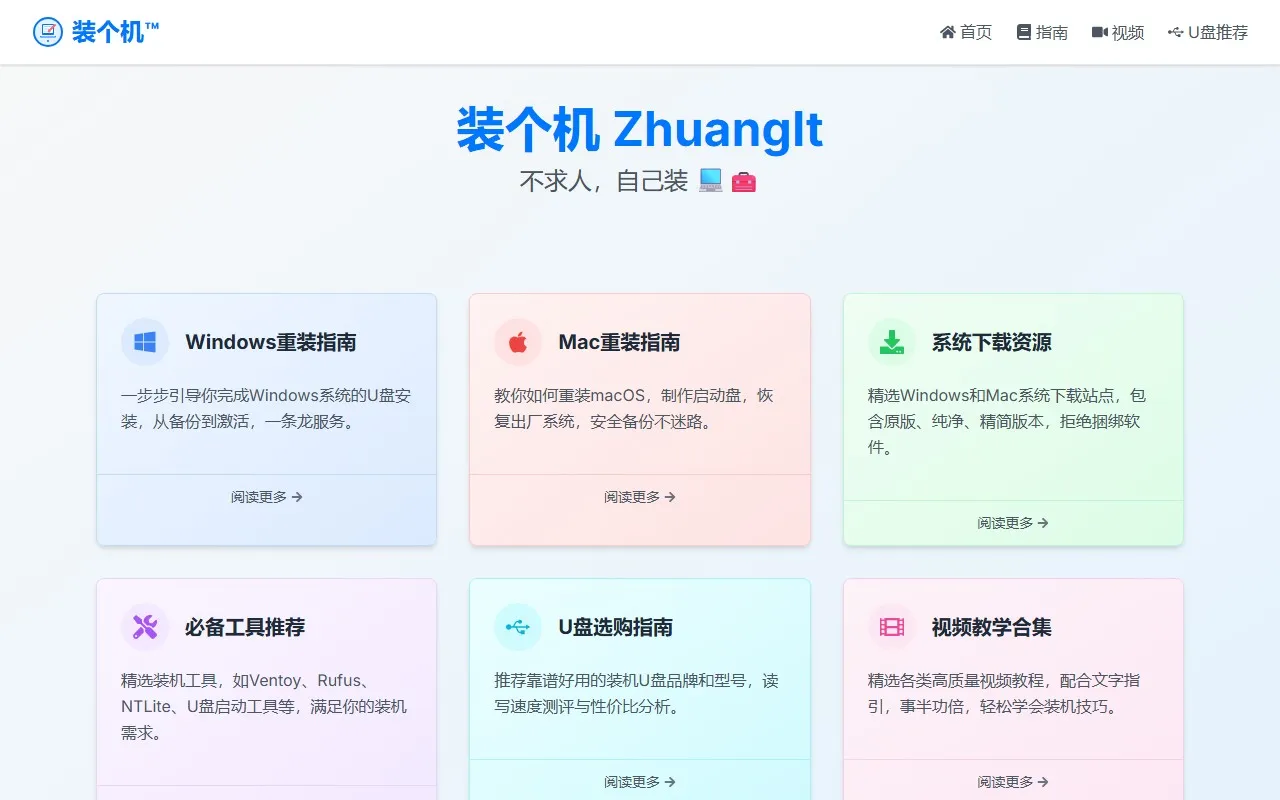Click 阅读更多 on the U盘选购指南 card
This screenshot has height=800, width=1280.
point(639,782)
